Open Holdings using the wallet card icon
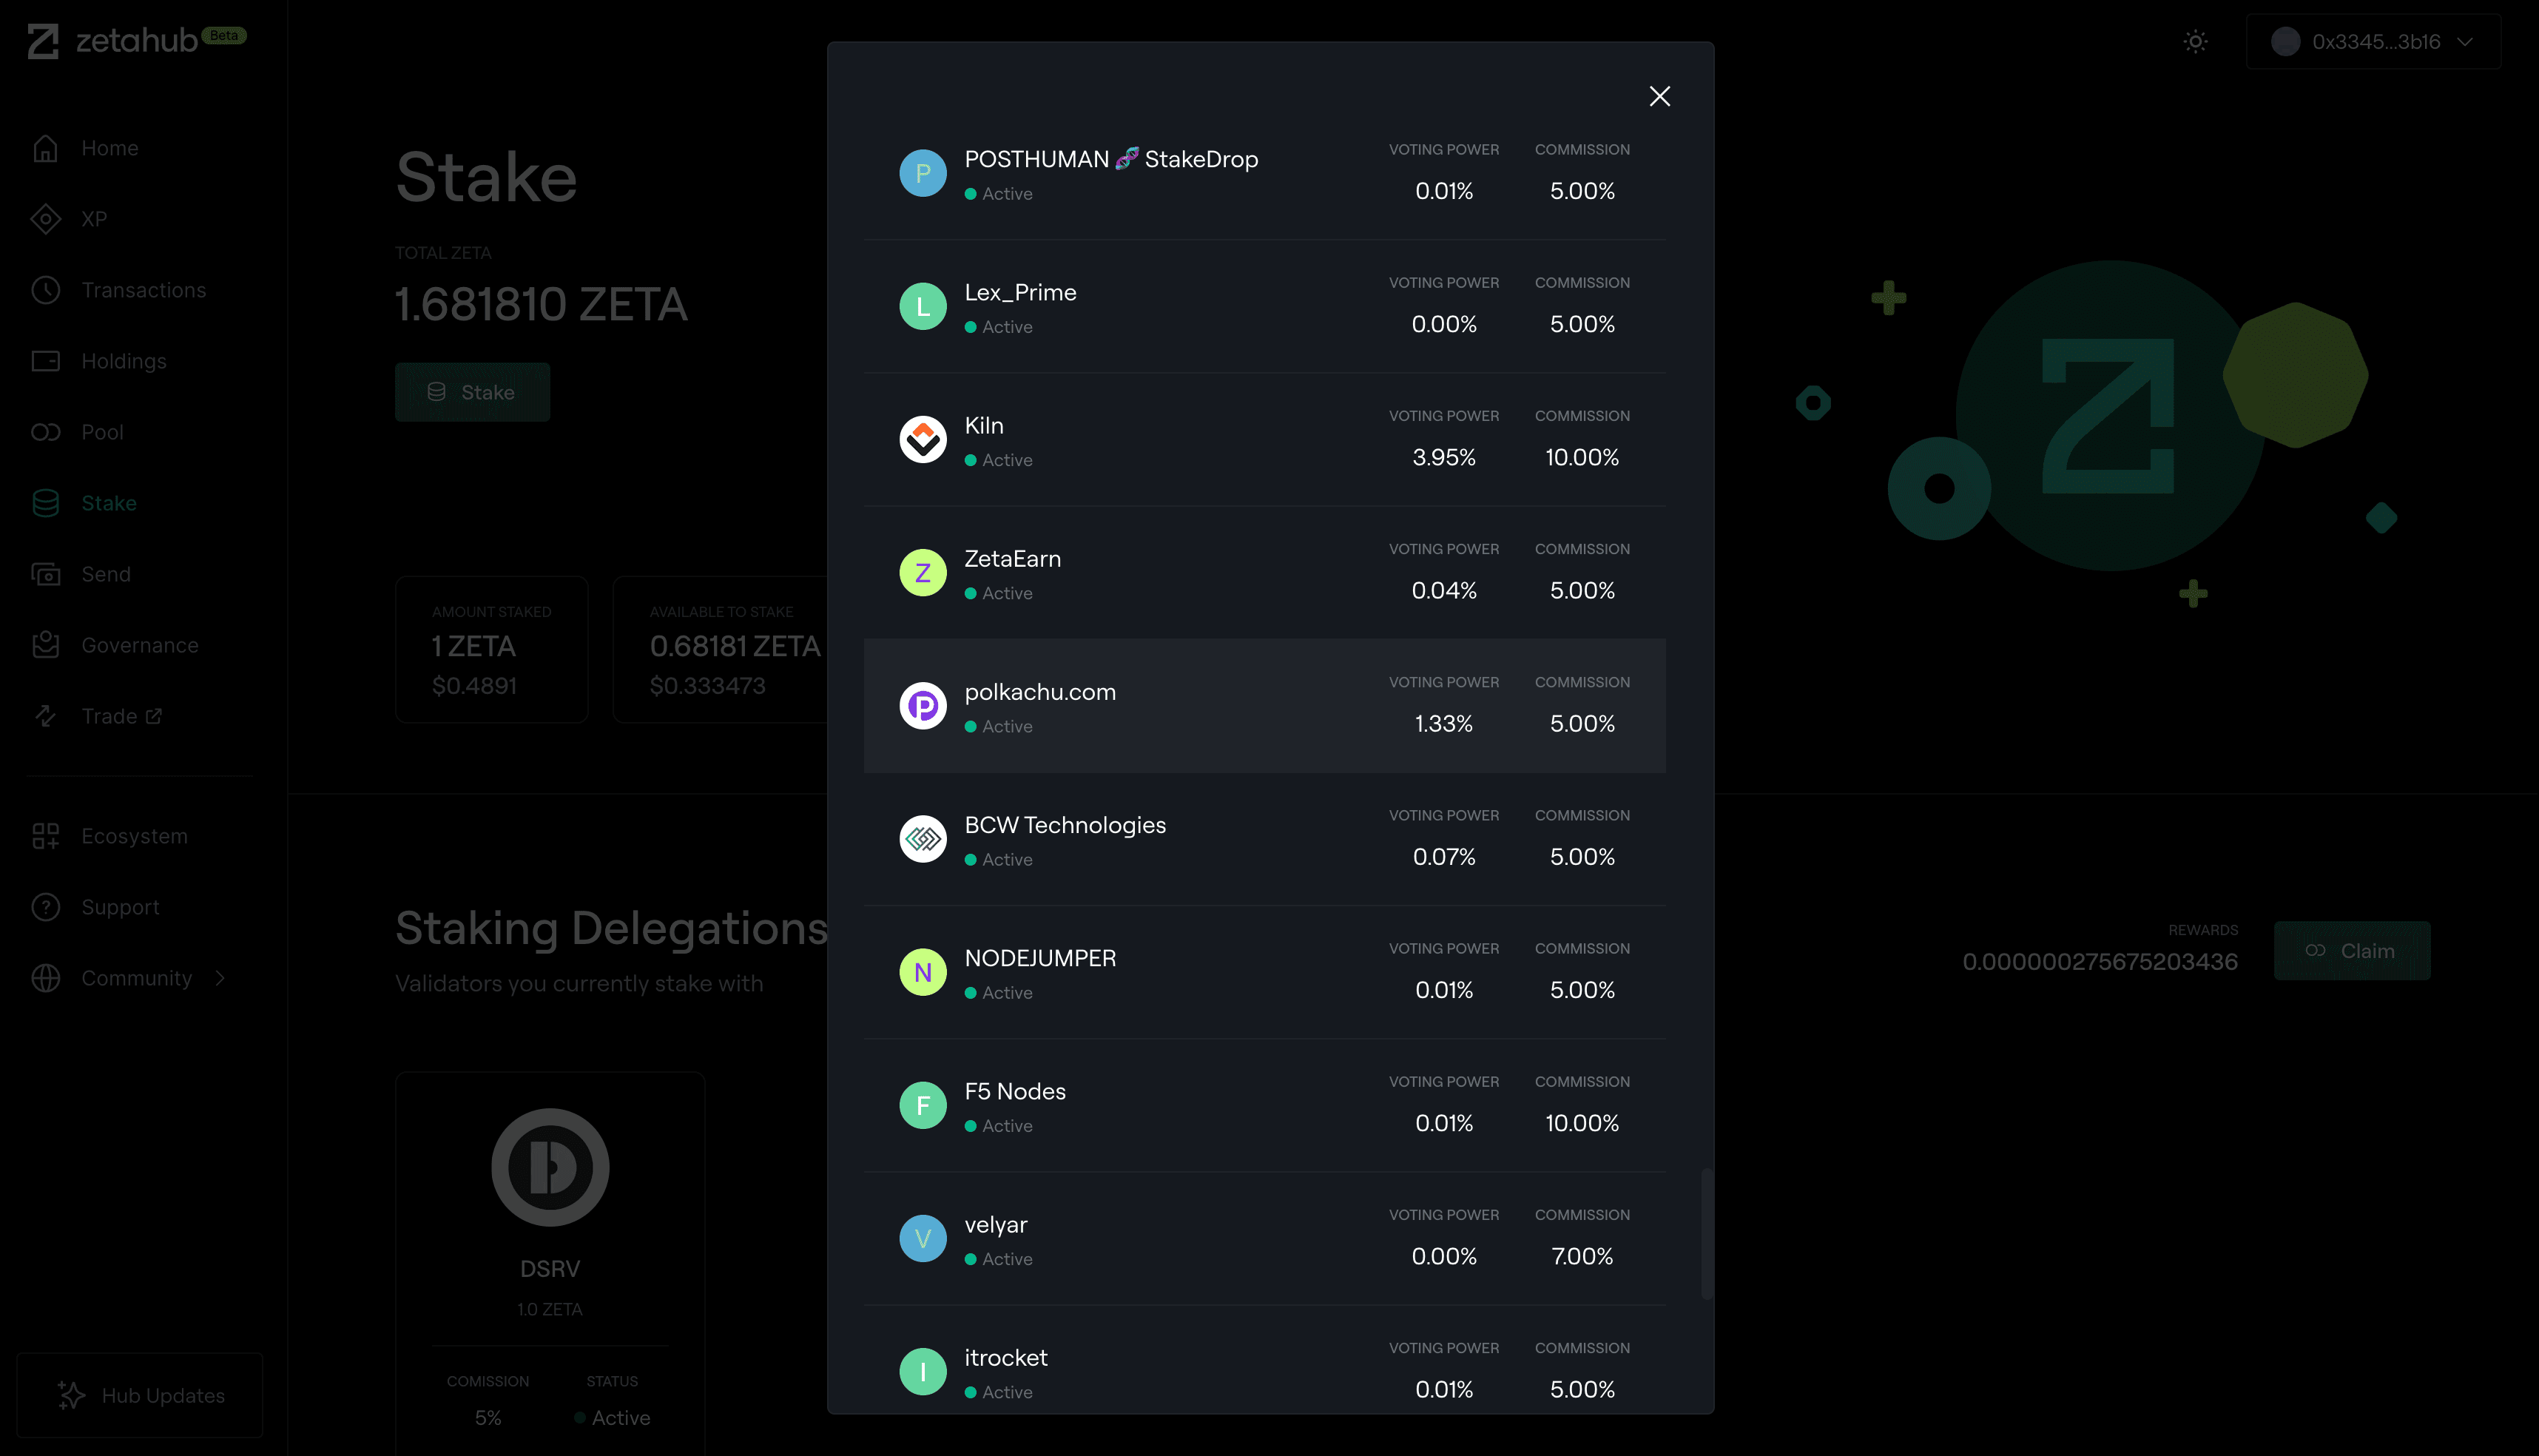Image resolution: width=2539 pixels, height=1456 pixels. tap(46, 361)
